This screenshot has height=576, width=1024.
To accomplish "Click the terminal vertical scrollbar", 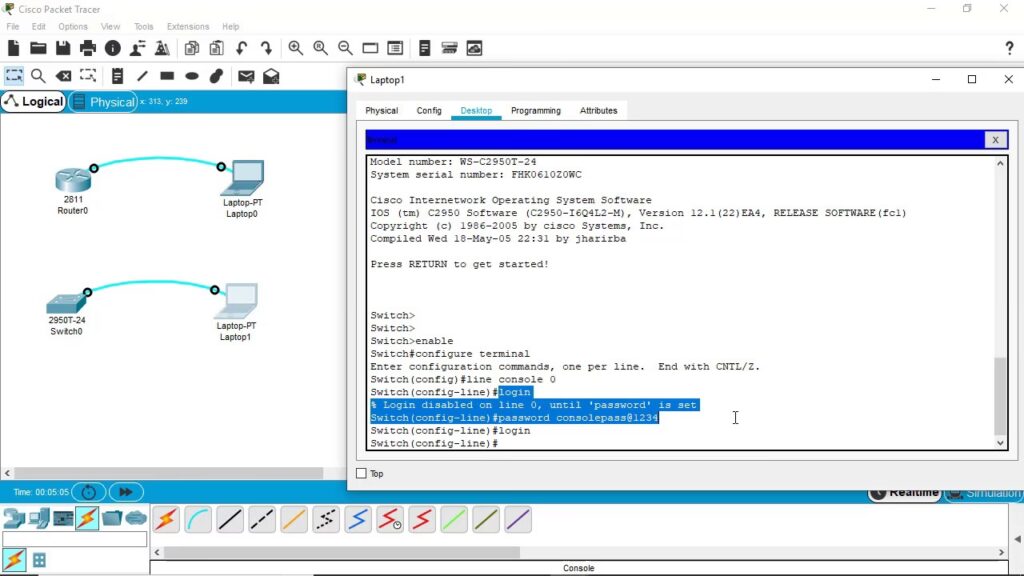I will (1001, 393).
